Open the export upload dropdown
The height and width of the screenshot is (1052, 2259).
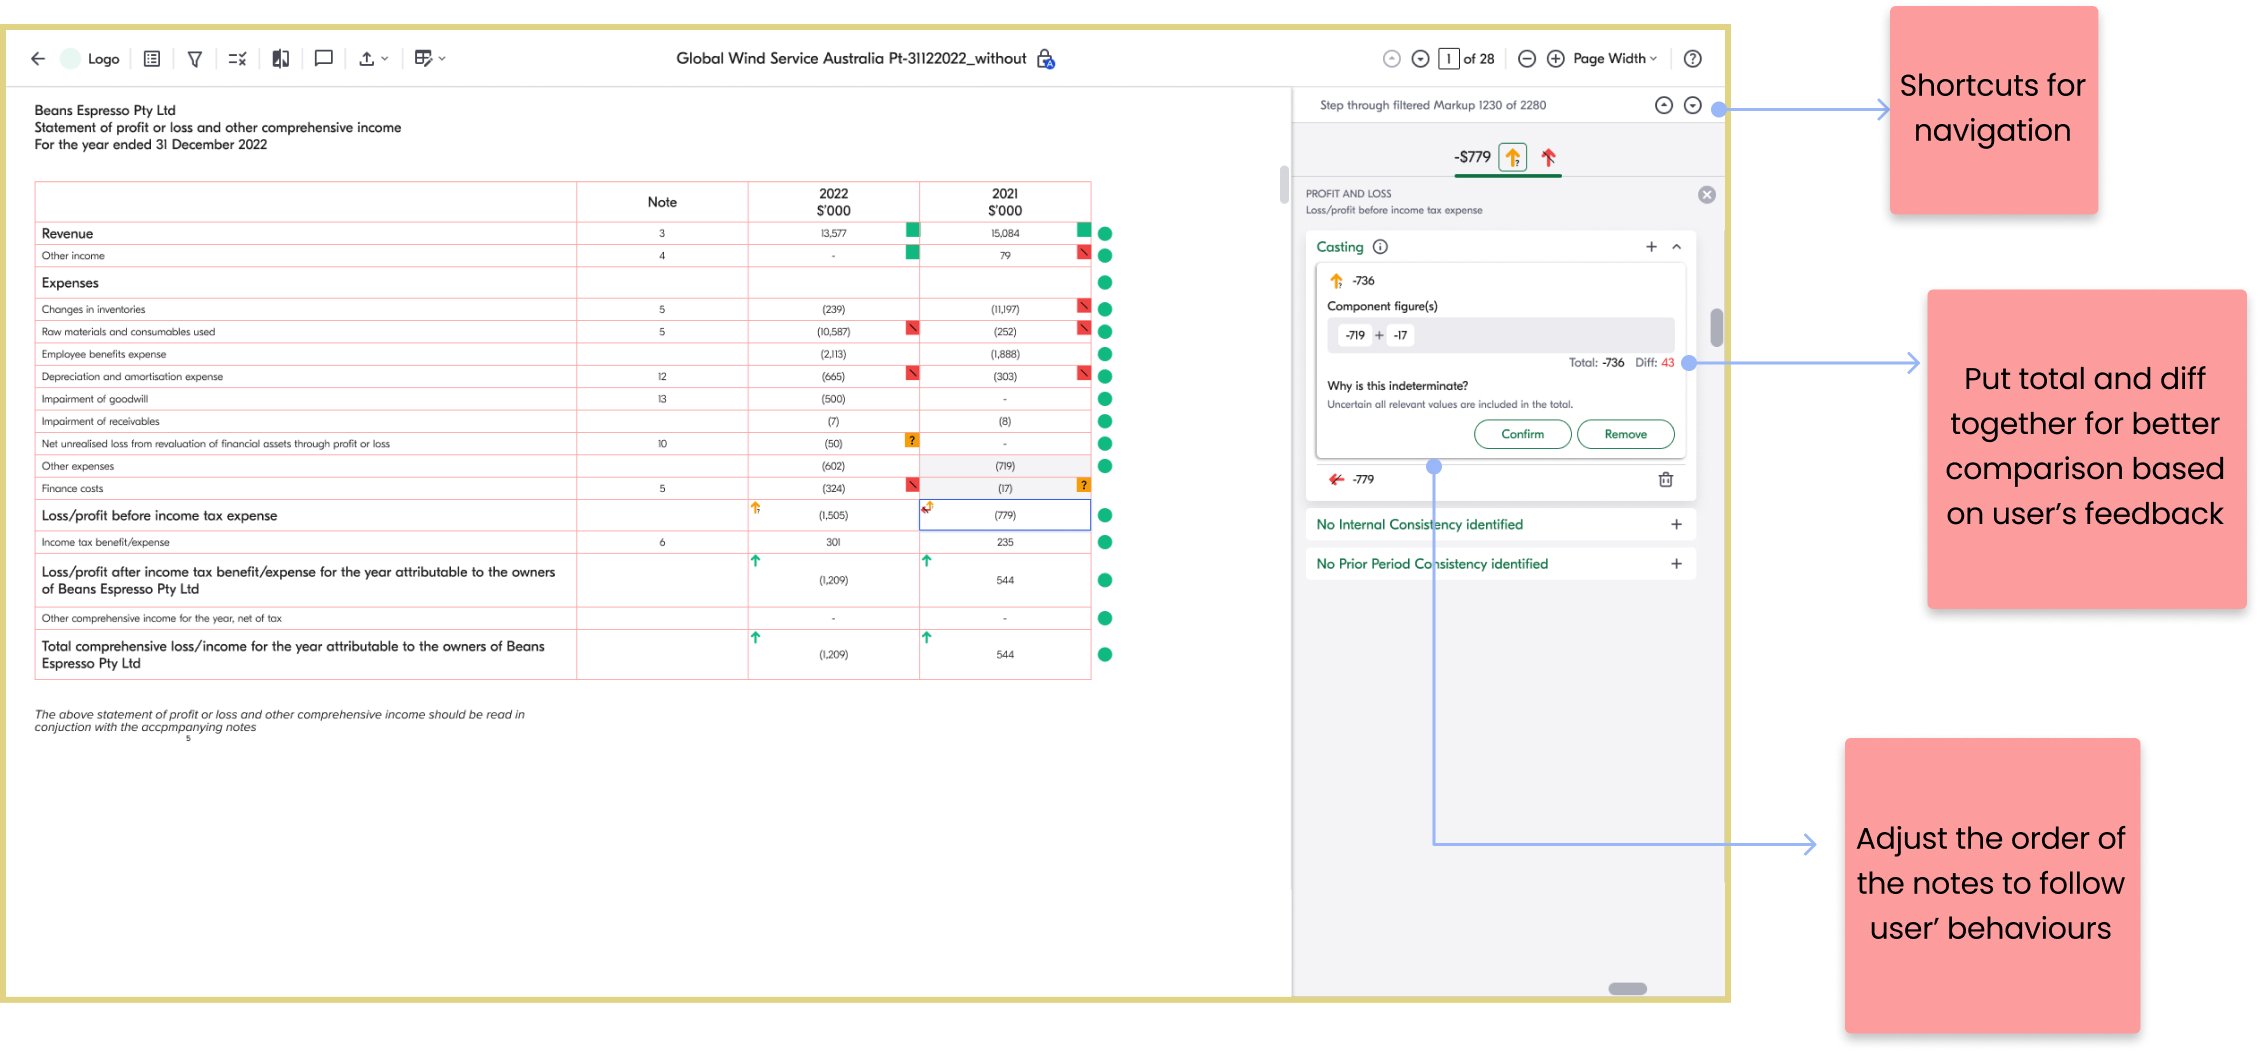tap(372, 59)
